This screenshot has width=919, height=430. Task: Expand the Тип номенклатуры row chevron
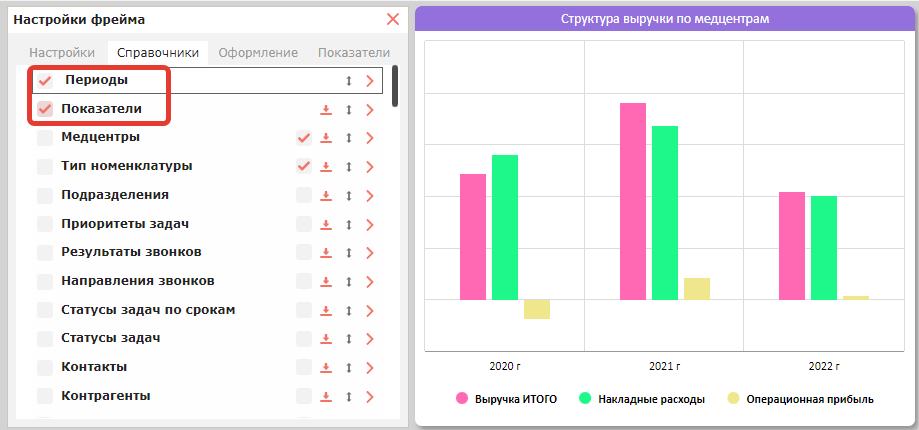(369, 167)
